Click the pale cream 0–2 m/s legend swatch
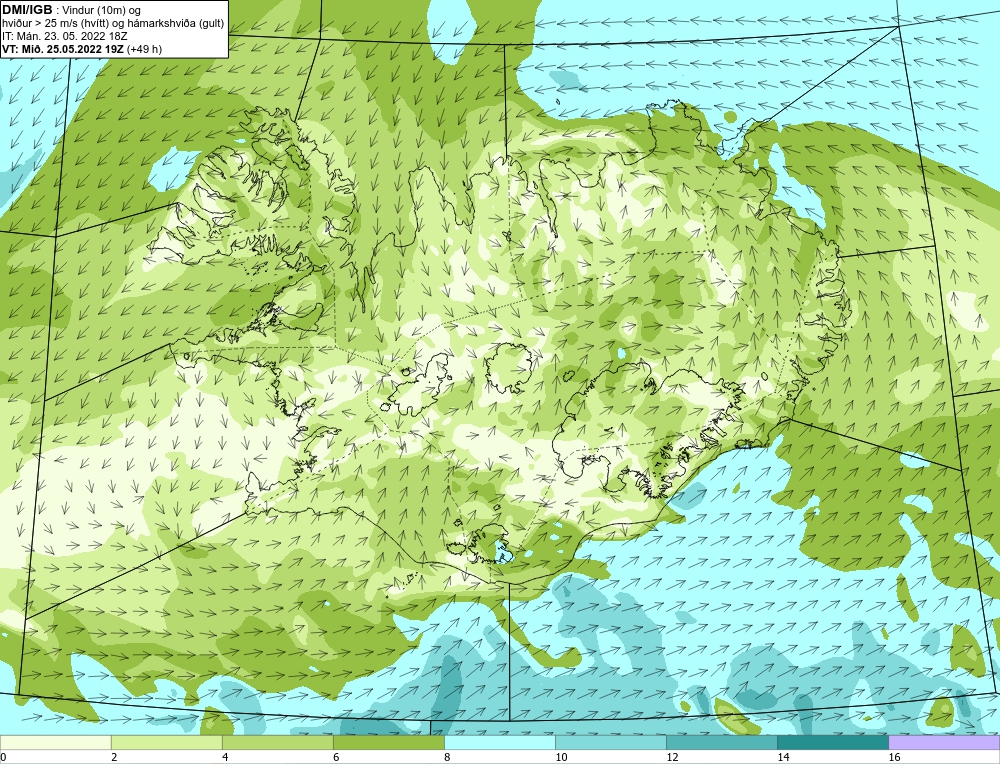The height and width of the screenshot is (764, 1000). (x=55, y=742)
